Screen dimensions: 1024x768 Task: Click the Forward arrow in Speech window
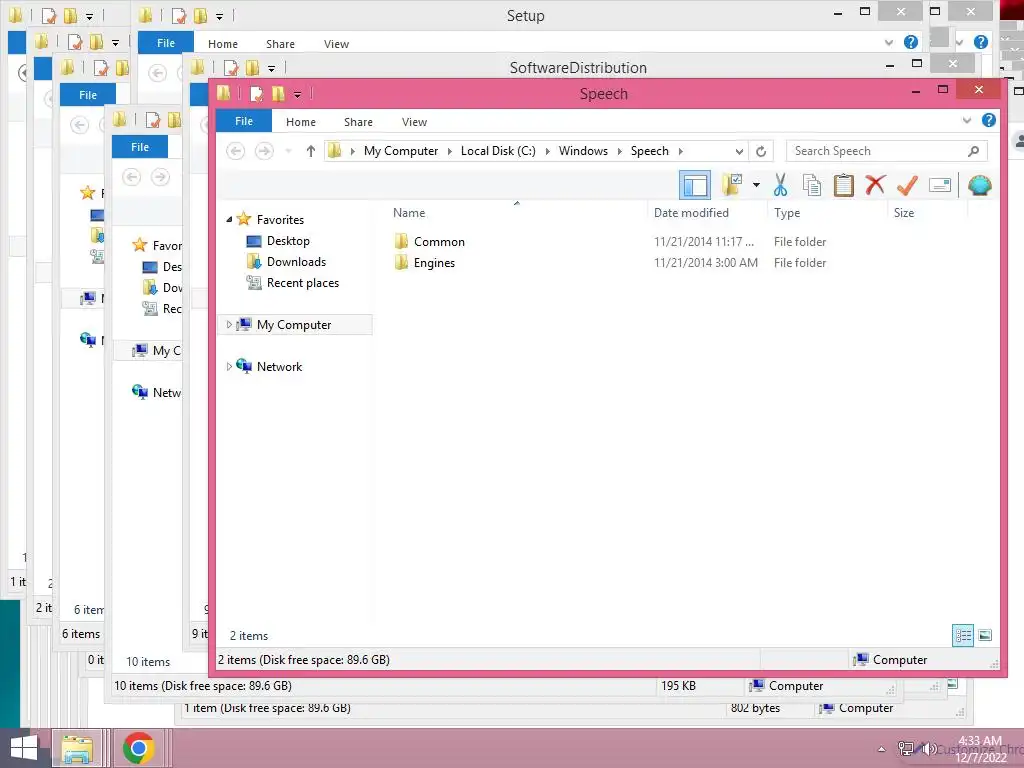pos(264,152)
